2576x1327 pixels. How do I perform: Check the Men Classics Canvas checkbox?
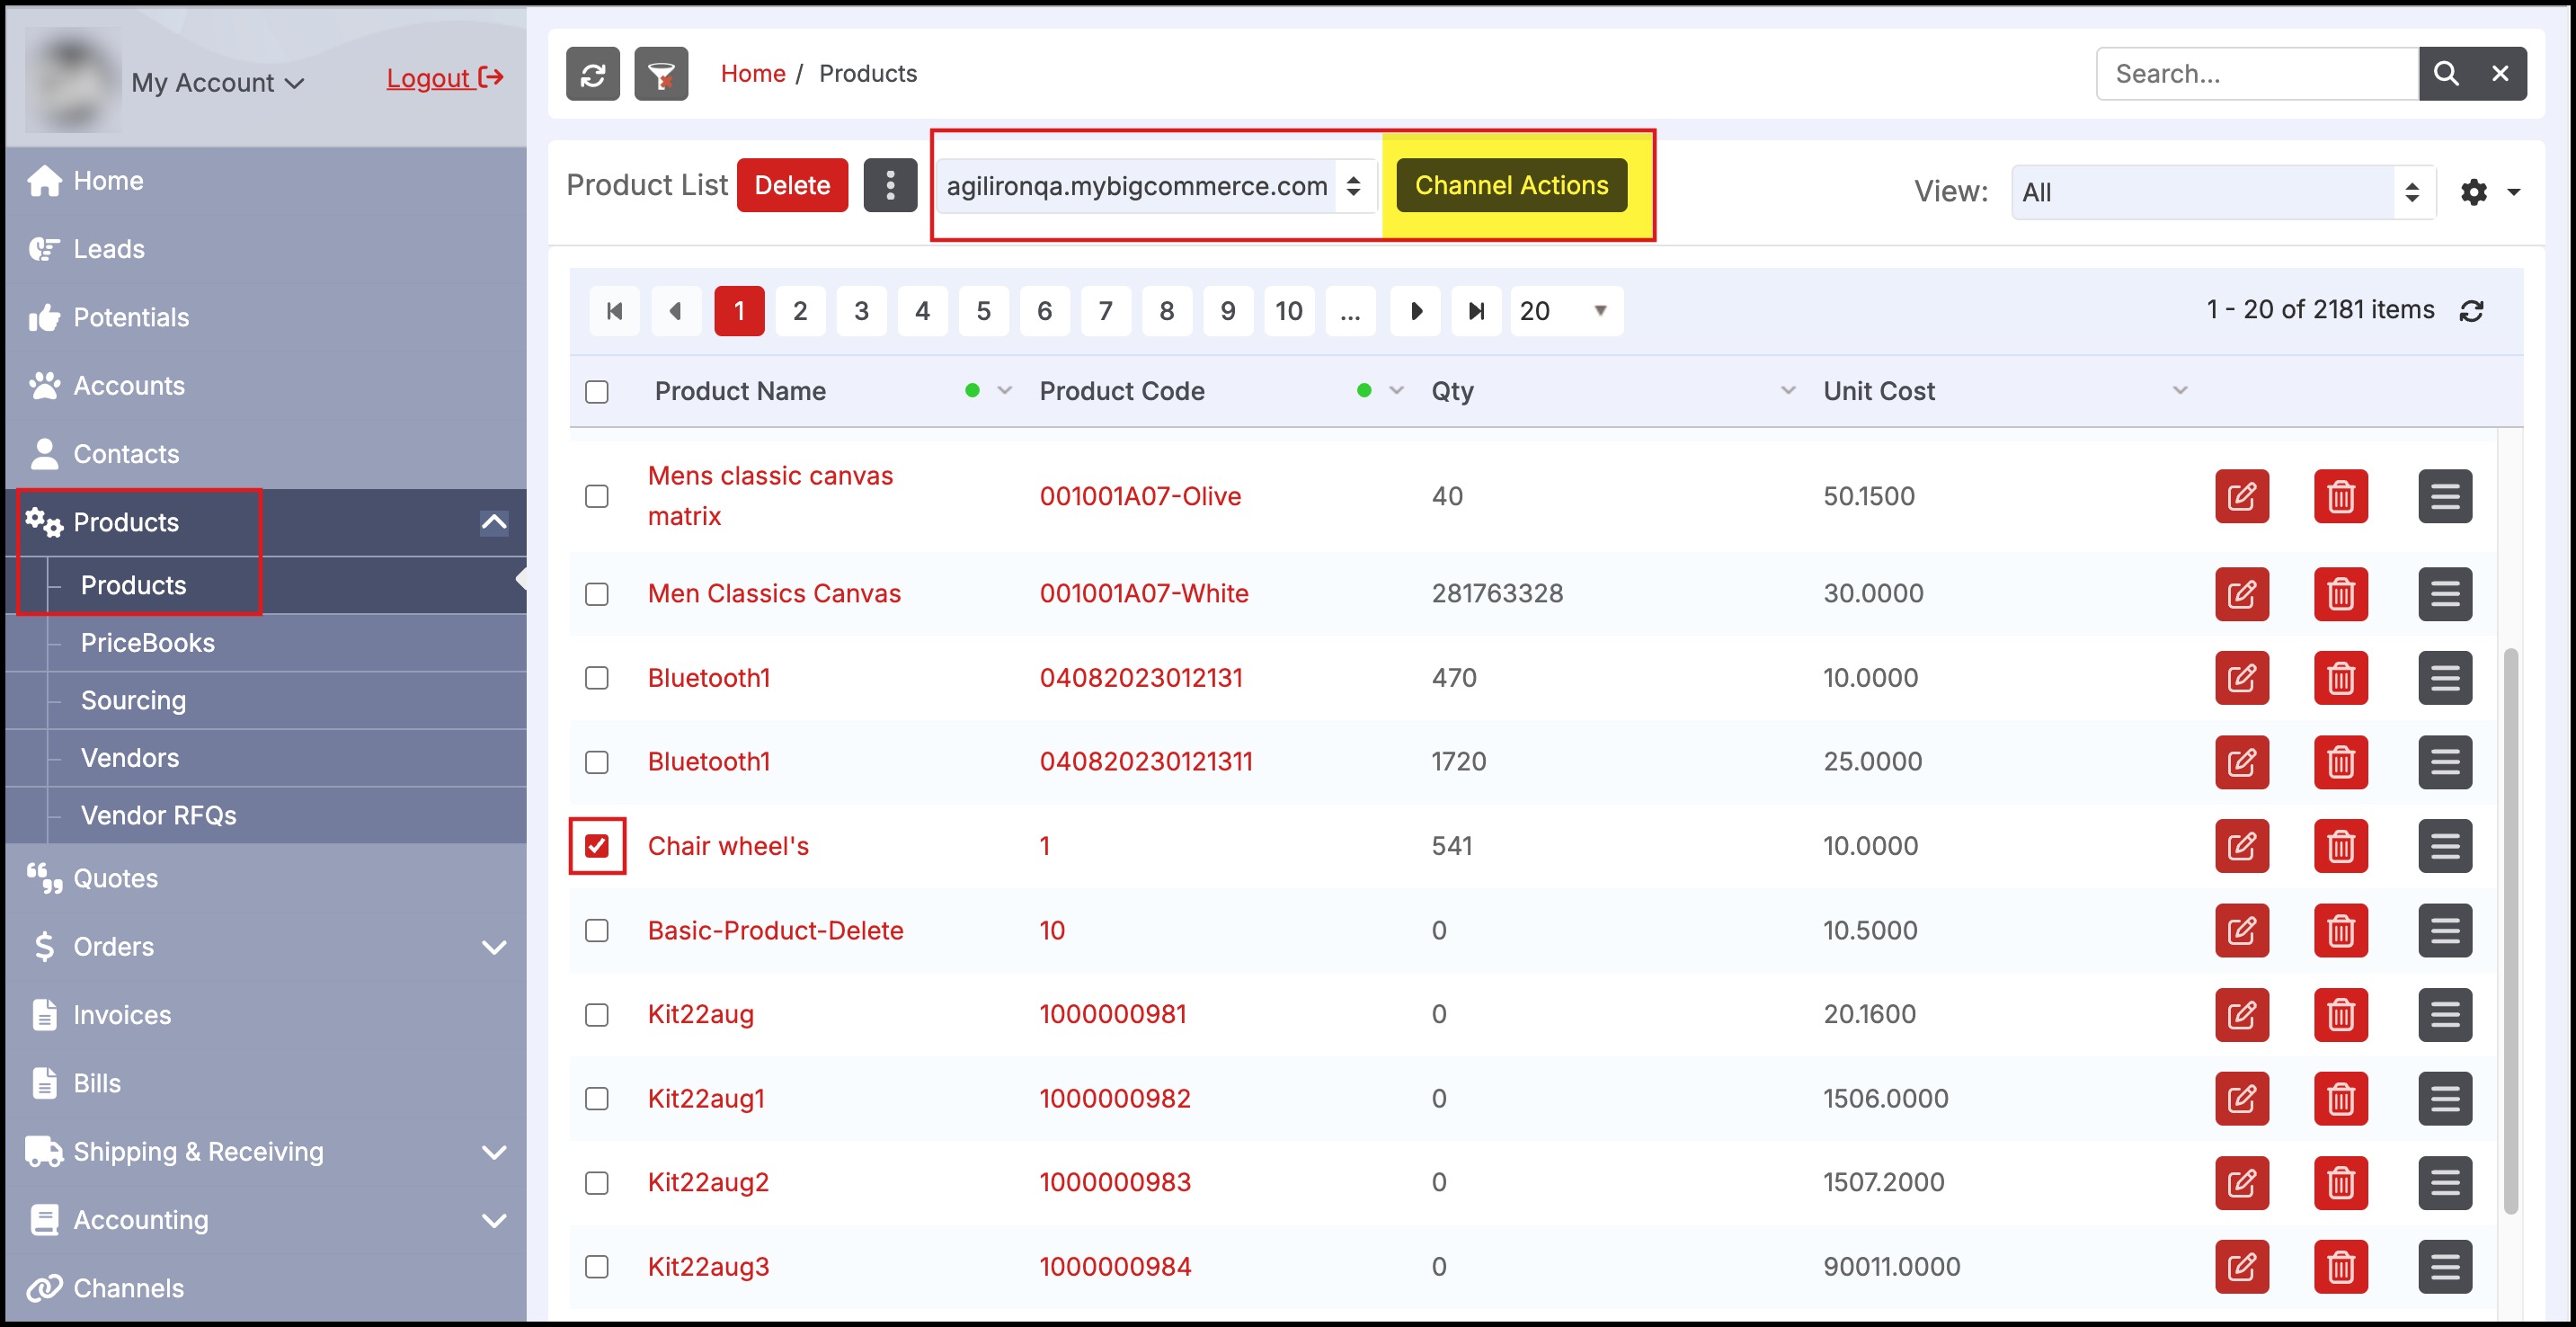(597, 594)
